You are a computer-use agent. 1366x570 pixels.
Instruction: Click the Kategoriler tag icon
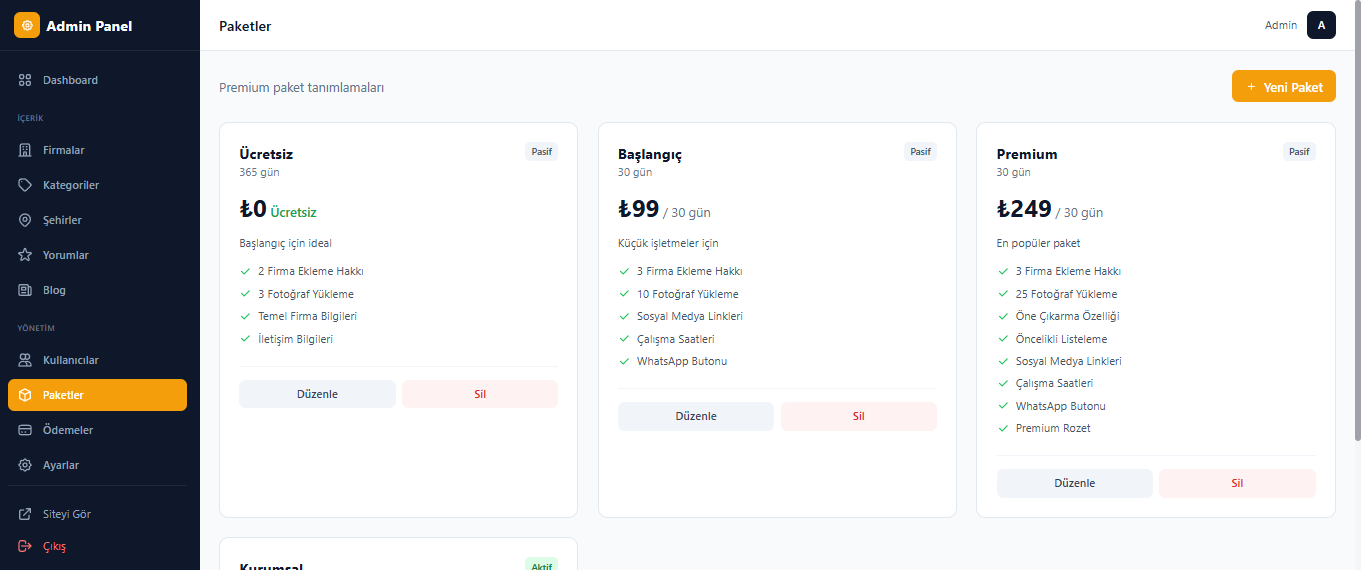pos(26,185)
